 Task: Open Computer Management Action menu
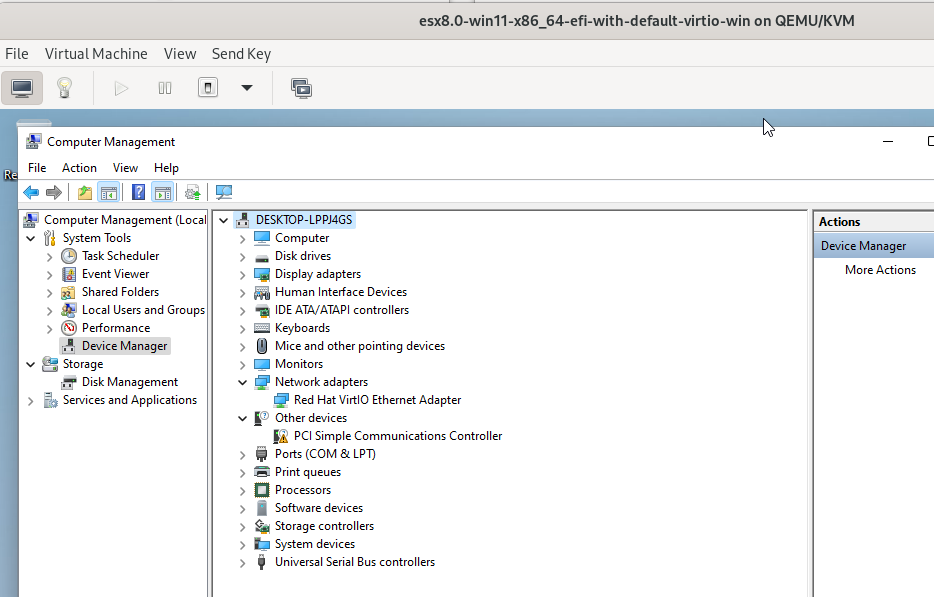click(x=79, y=168)
